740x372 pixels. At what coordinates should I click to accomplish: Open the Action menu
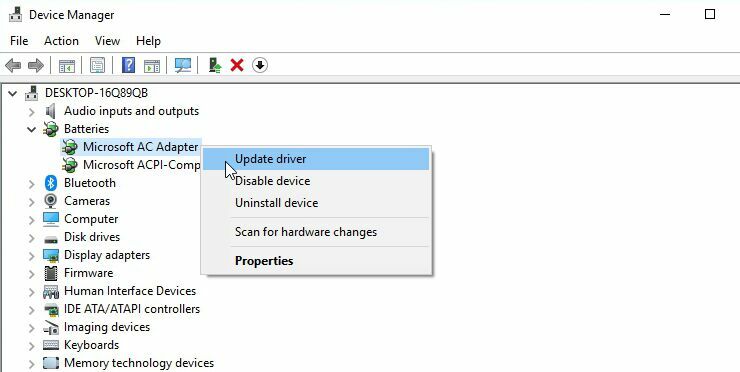[61, 41]
